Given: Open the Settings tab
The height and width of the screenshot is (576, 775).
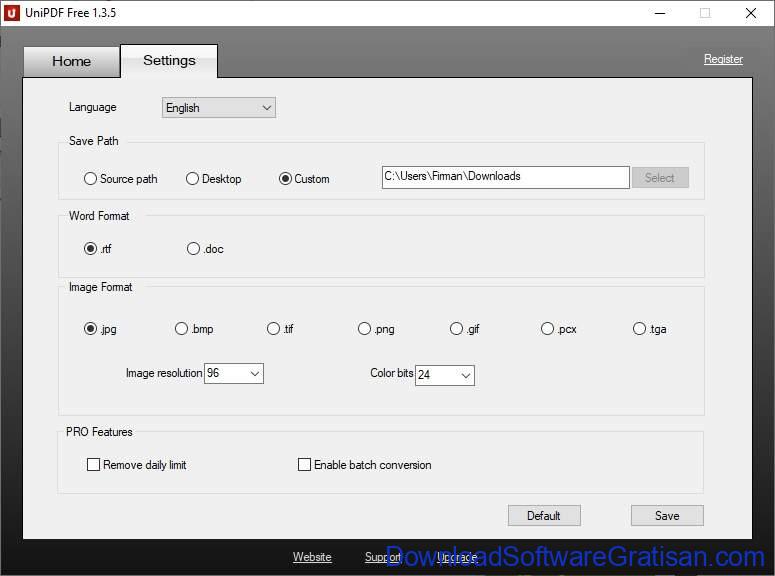Looking at the screenshot, I should click(169, 60).
